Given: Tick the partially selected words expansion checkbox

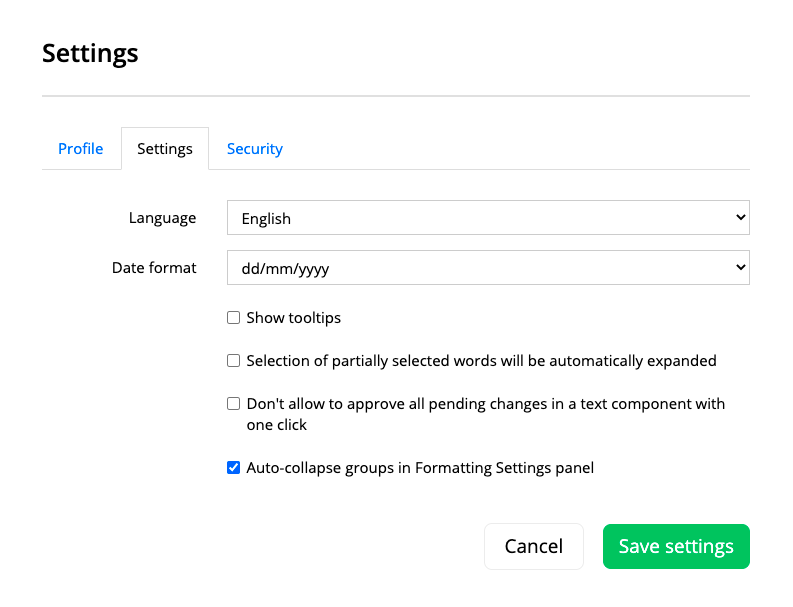Looking at the screenshot, I should 233,361.
